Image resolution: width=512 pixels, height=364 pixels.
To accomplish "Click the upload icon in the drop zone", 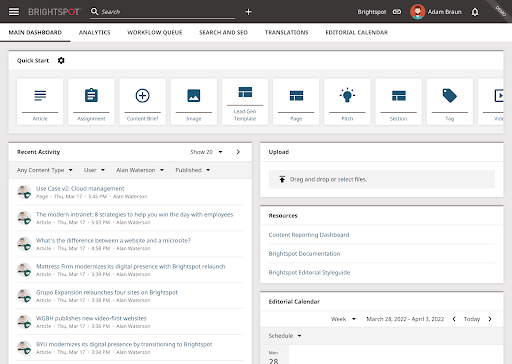I will tap(282, 179).
